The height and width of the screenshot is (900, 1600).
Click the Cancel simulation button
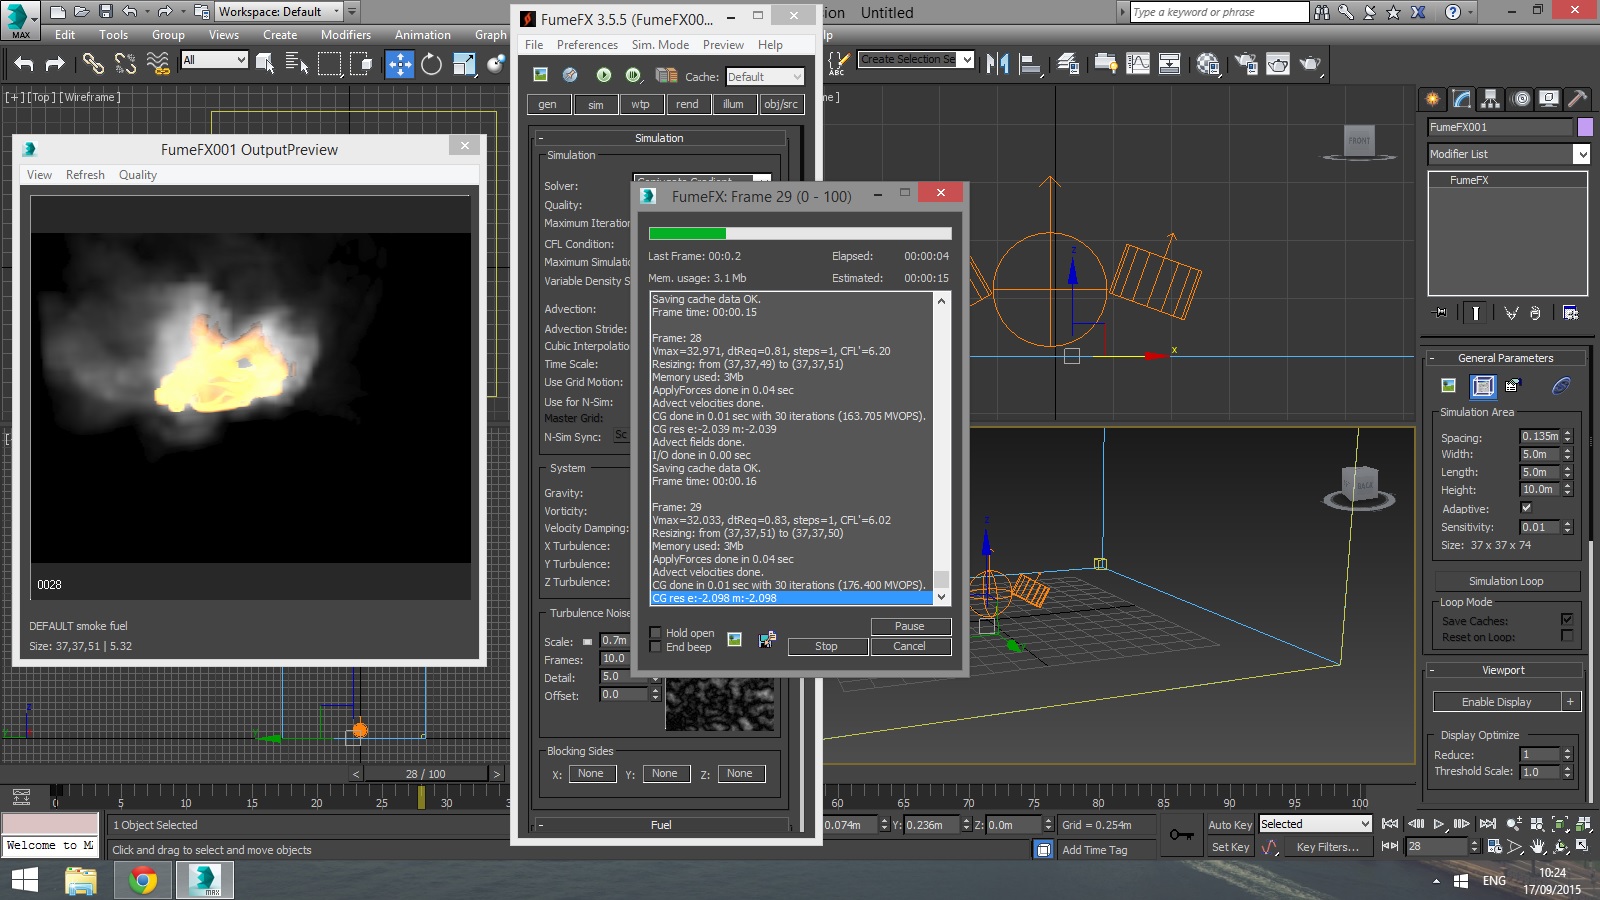click(910, 646)
